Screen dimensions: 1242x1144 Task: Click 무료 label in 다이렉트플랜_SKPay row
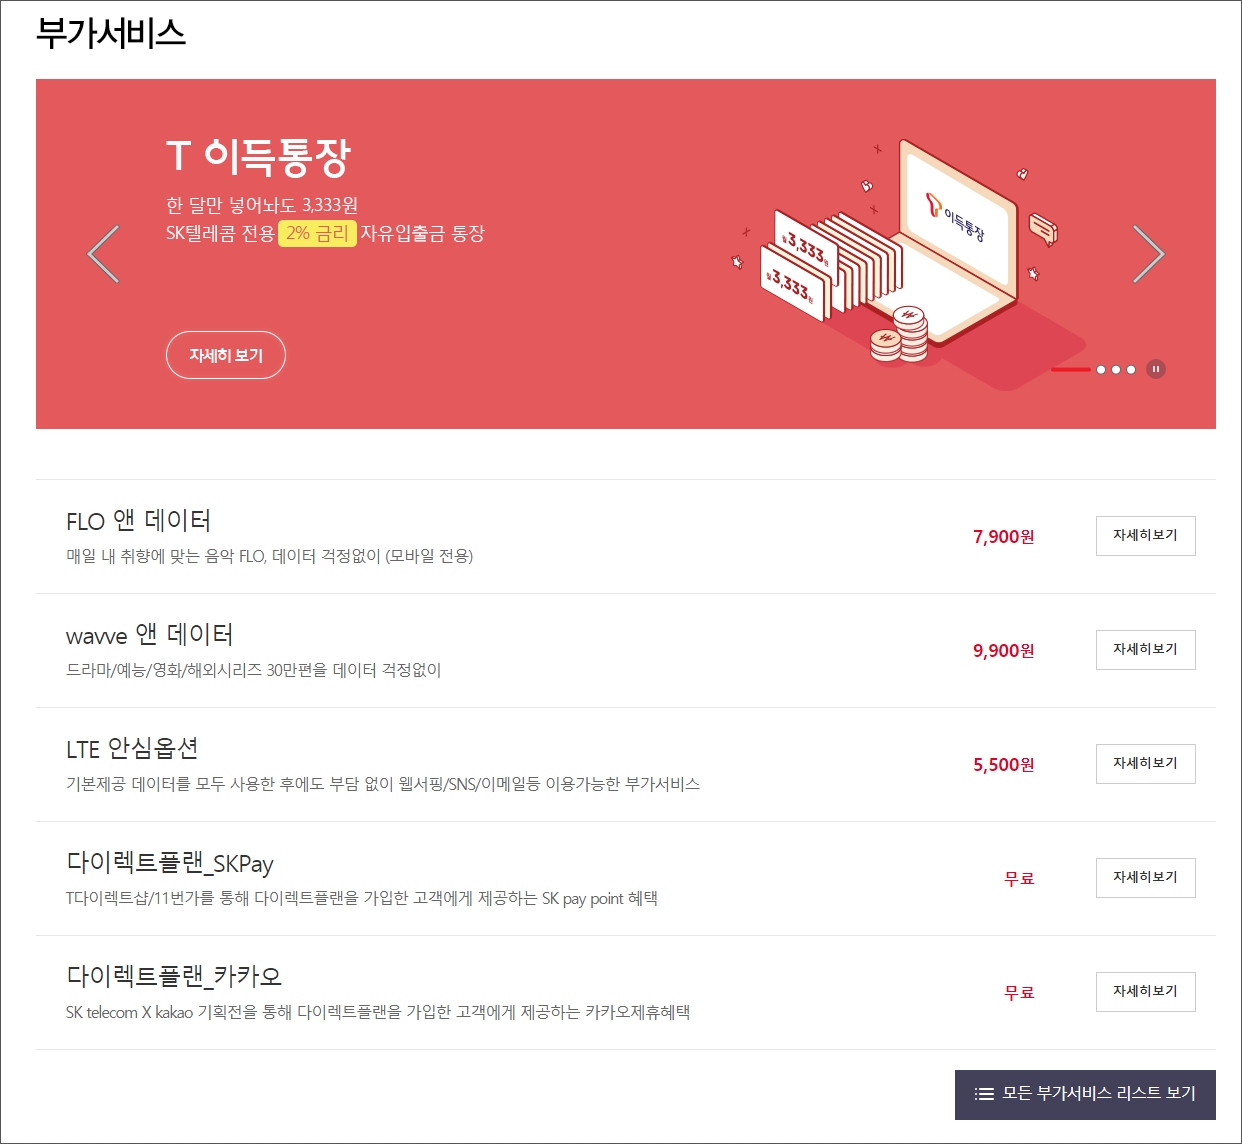pos(1019,879)
